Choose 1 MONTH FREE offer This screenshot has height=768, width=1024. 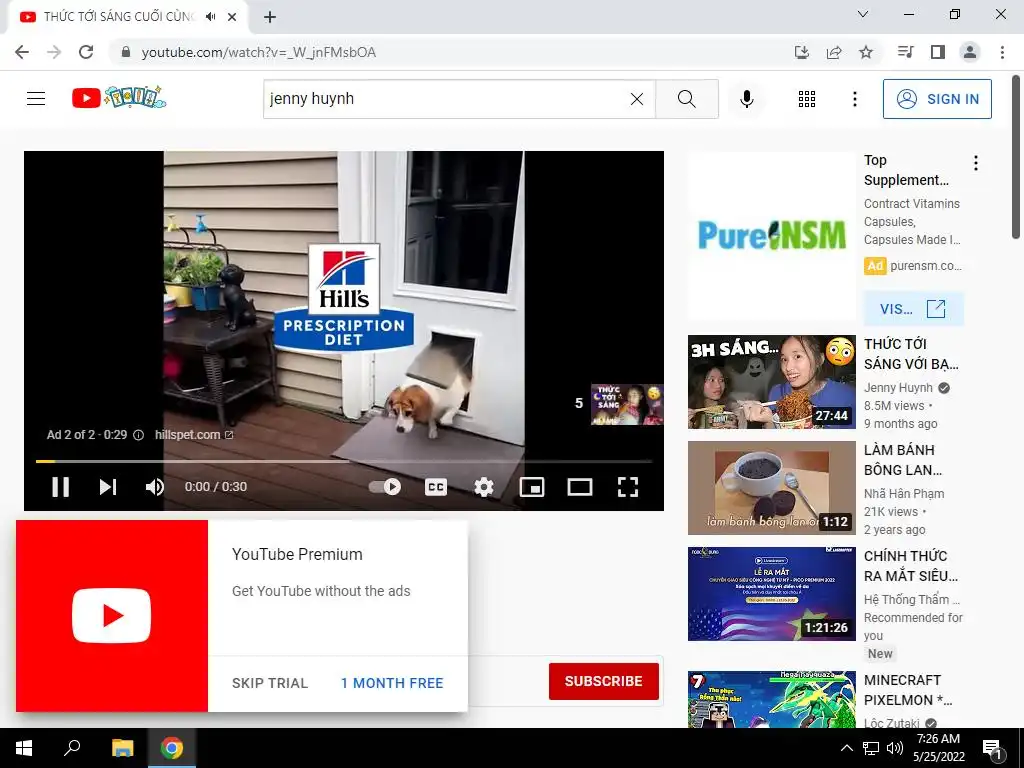tap(392, 683)
